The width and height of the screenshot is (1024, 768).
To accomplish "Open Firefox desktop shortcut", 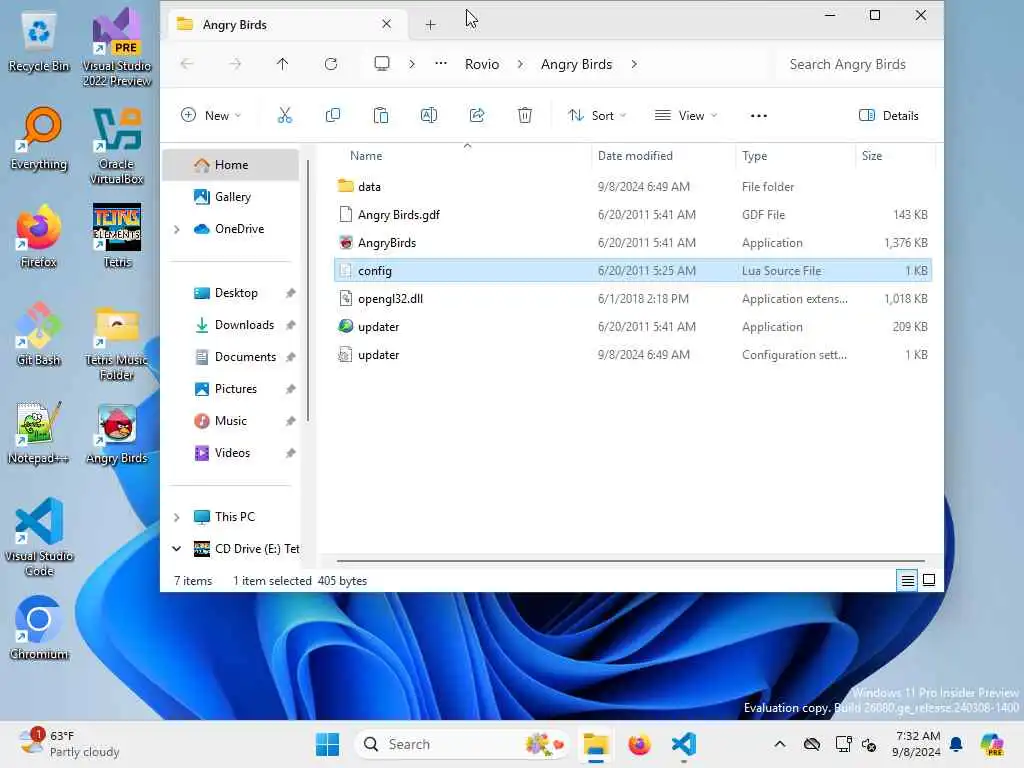I will pyautogui.click(x=39, y=237).
